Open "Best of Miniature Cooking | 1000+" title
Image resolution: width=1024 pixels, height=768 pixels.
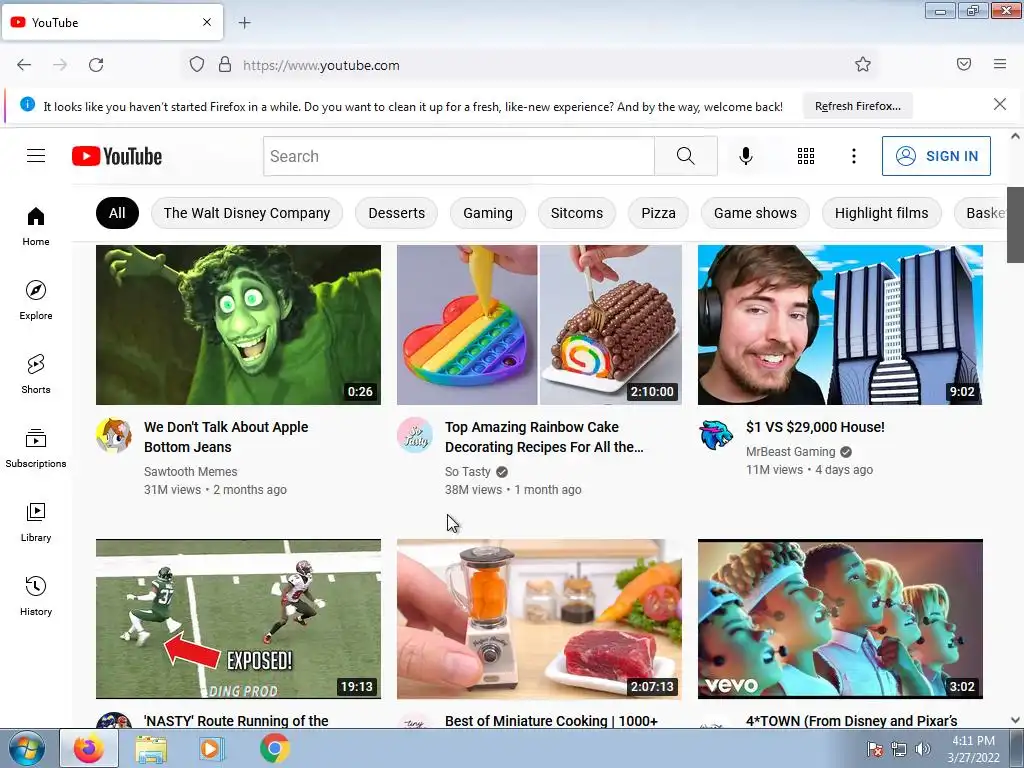[x=551, y=721]
